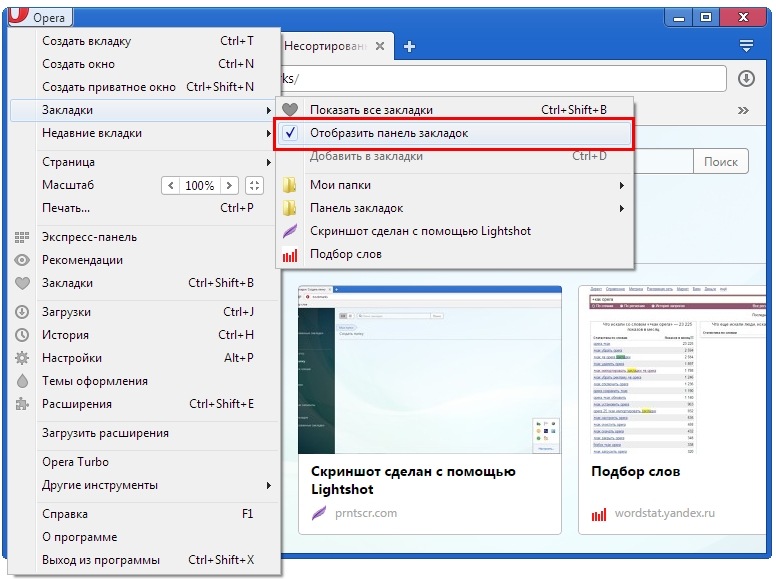Select Добавить в закладки in submenu
The height and width of the screenshot is (579, 776).
coord(454,156)
